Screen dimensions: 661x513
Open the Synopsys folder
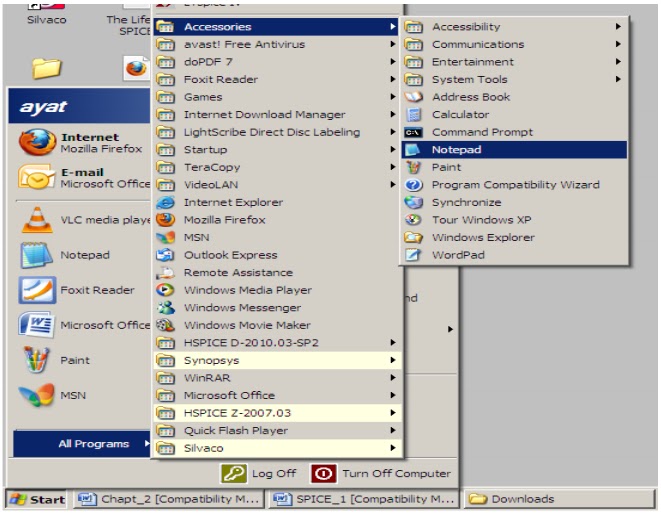[x=277, y=360]
